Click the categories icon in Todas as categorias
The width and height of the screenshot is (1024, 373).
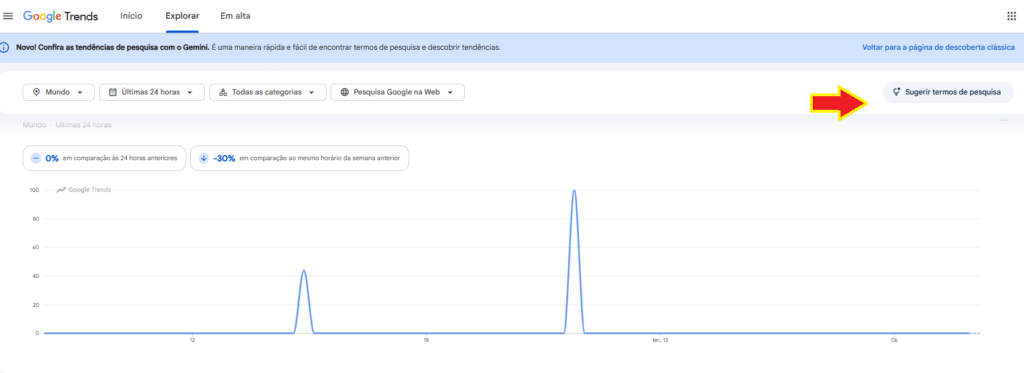click(x=223, y=93)
